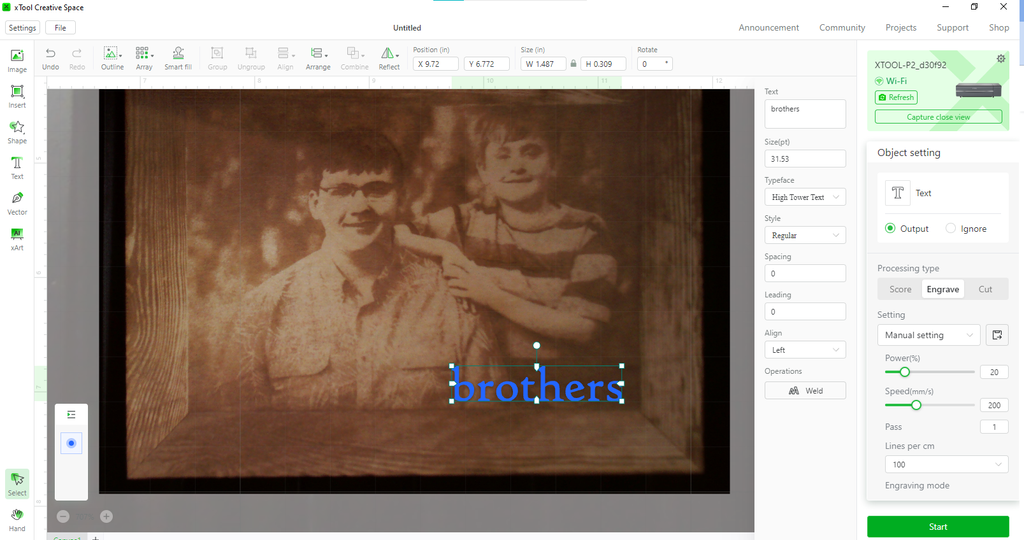
Task: Open the File menu
Action: tap(60, 28)
